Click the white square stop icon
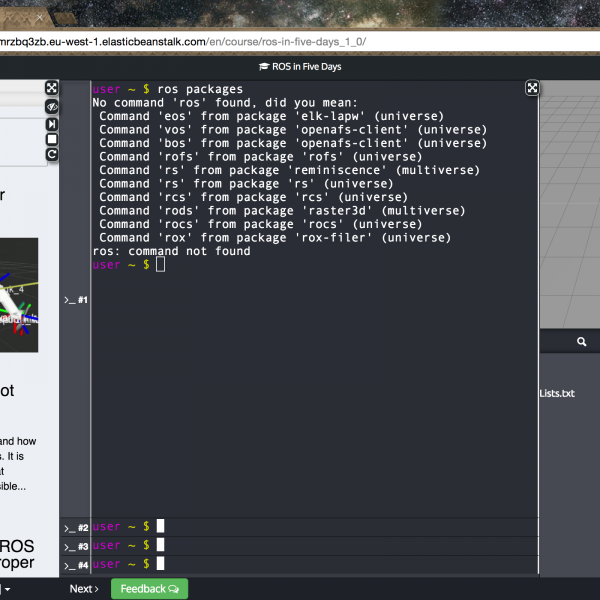The height and width of the screenshot is (600, 600). 52,139
